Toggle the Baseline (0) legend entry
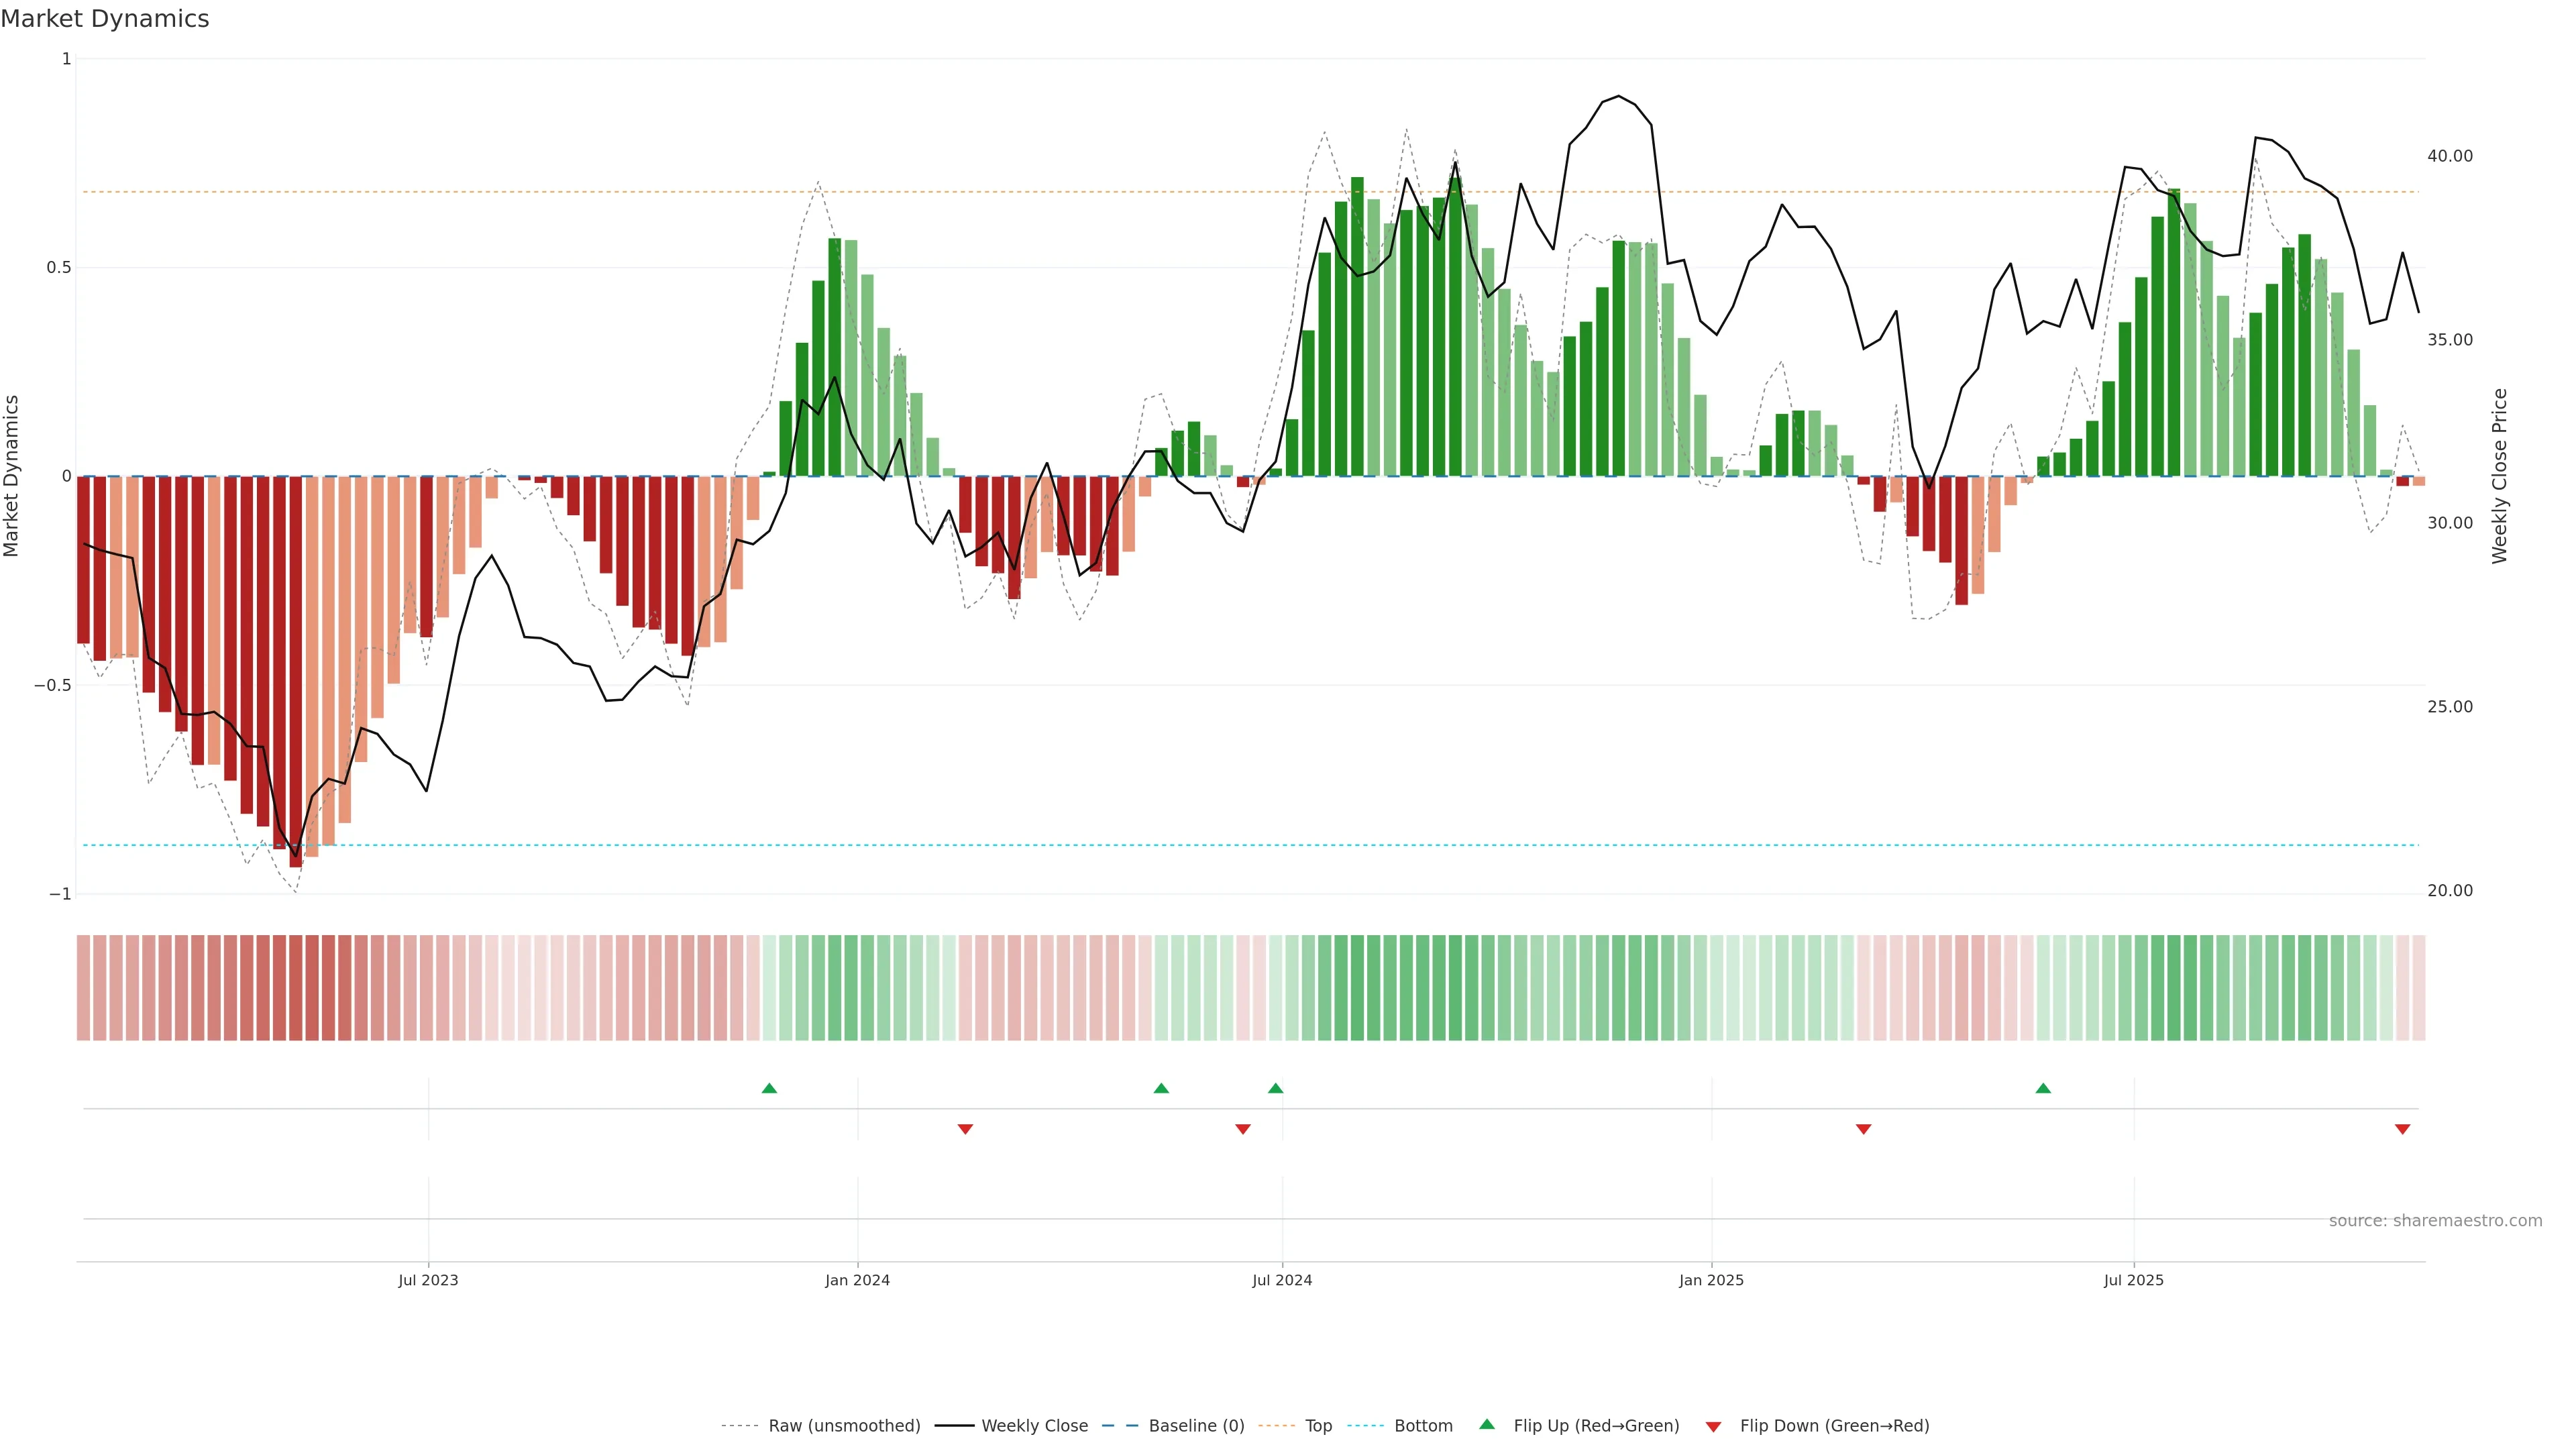The height and width of the screenshot is (1449, 2576). (x=1196, y=1426)
